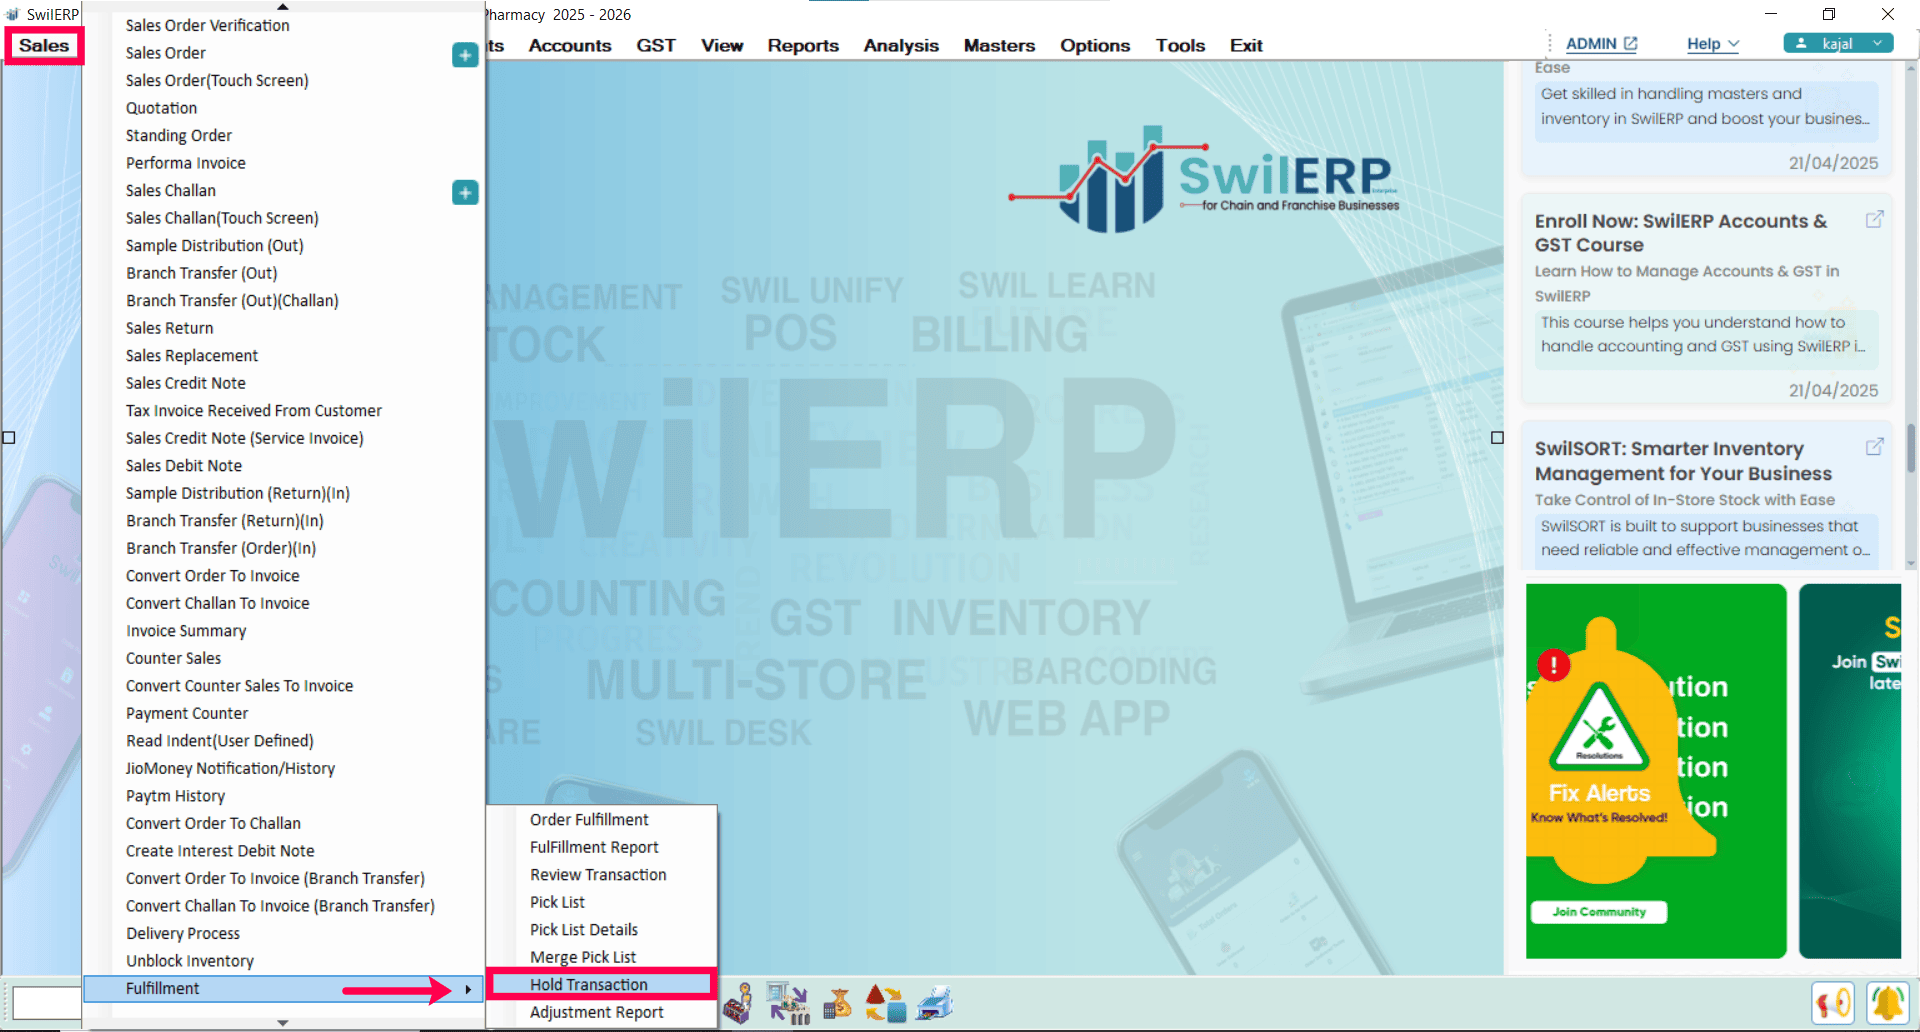Click the stock transfer arrows icon in bottom toolbar
This screenshot has height=1032, width=1920.
(788, 1004)
